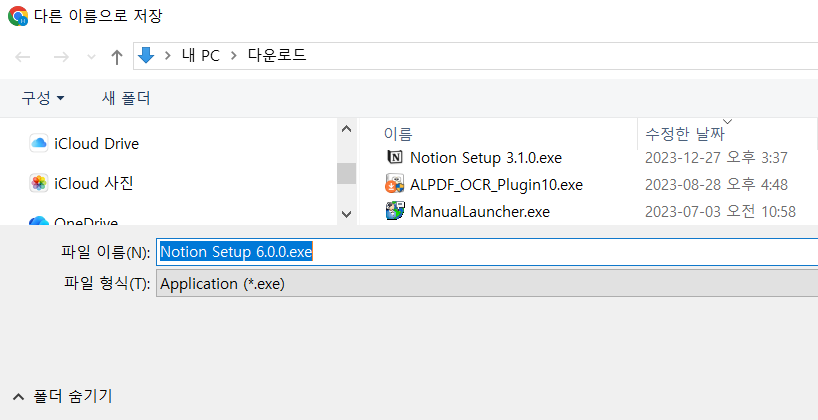Click date 2023-07-03 오전 10:58

720,212
